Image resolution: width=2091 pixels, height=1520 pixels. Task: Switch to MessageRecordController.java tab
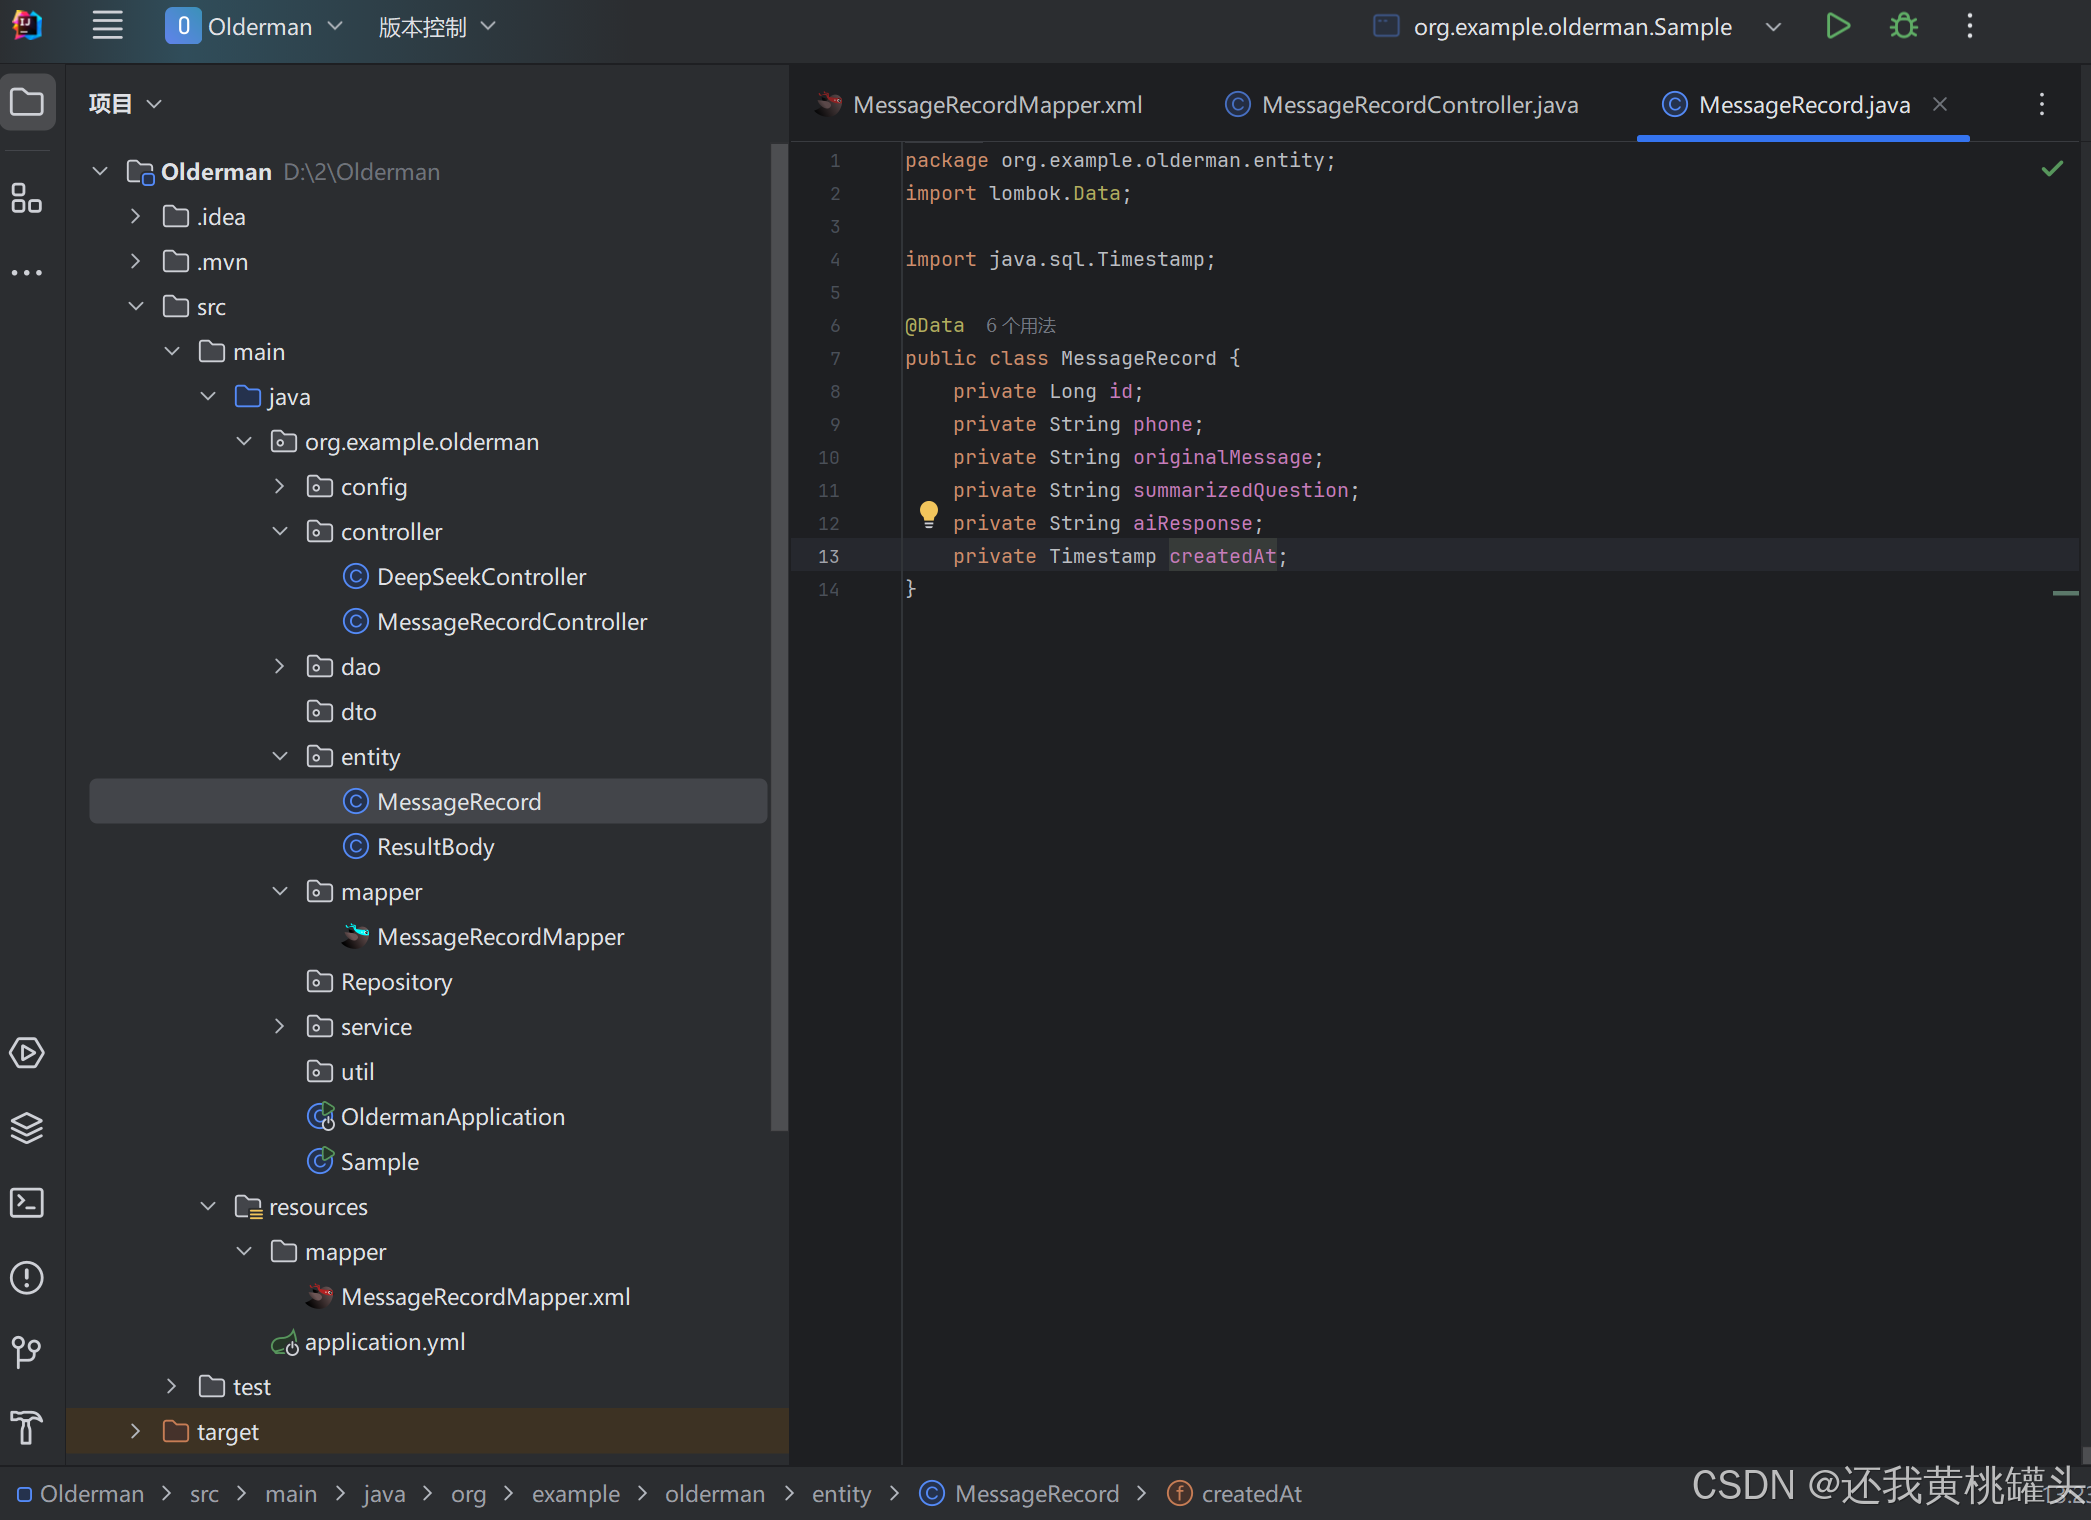point(1418,105)
